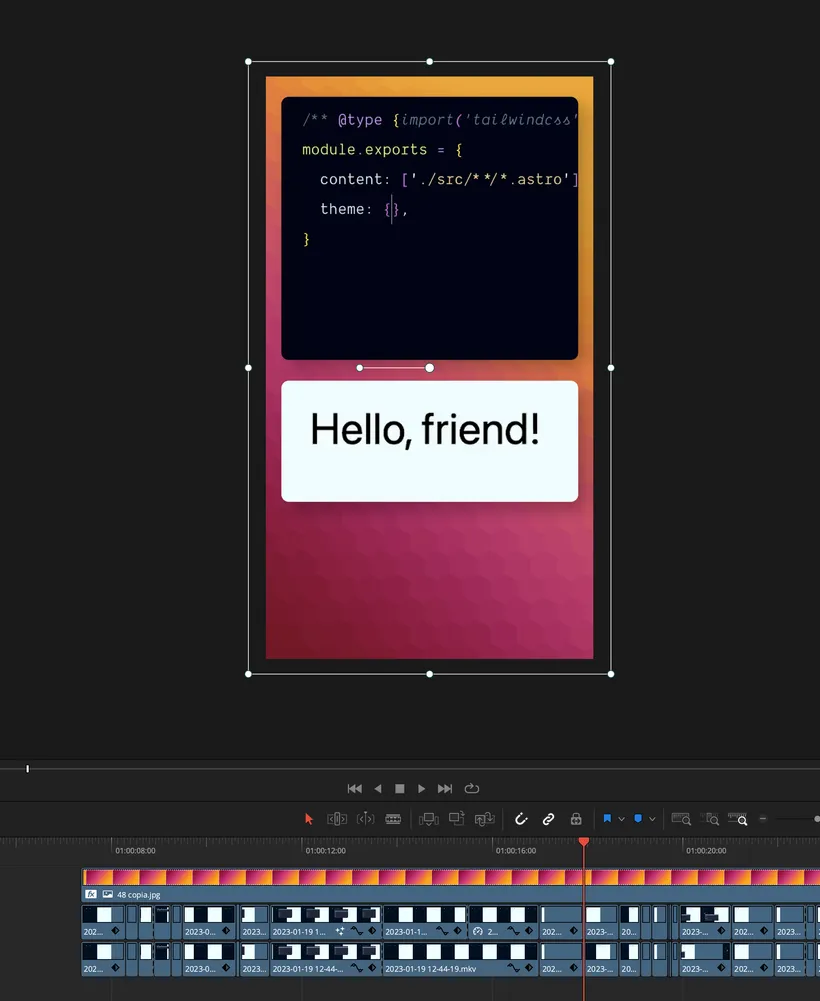
Task: Activate the Trim Edit mode tool
Action: point(337,819)
